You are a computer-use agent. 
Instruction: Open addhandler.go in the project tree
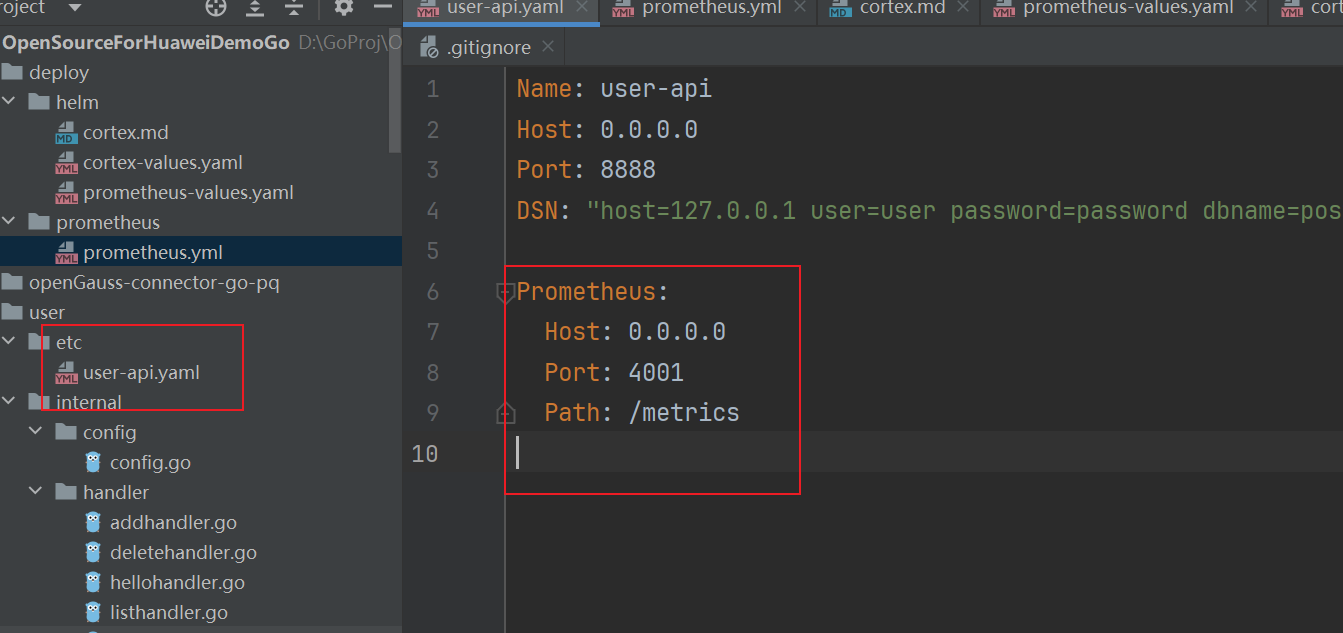(173, 522)
